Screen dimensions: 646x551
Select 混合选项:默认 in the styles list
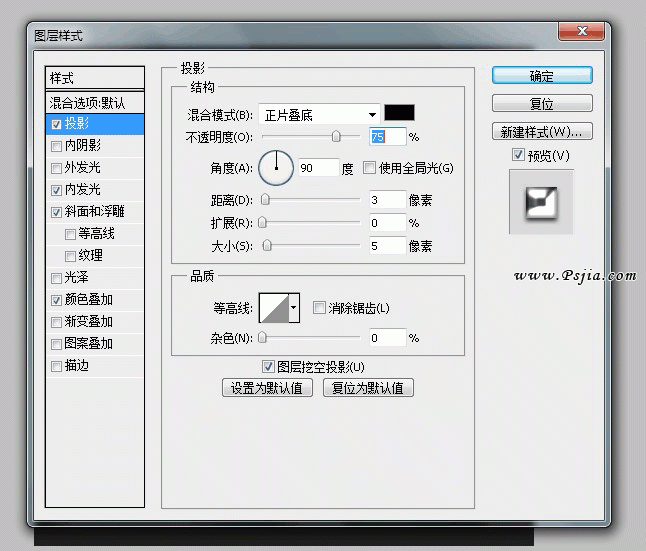(x=95, y=103)
